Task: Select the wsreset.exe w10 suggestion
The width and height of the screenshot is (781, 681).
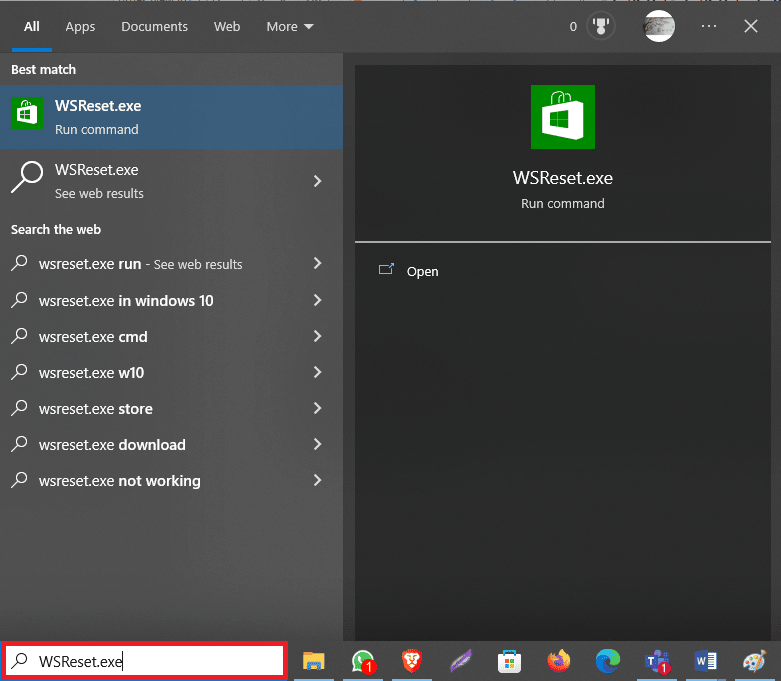Action: [171, 373]
